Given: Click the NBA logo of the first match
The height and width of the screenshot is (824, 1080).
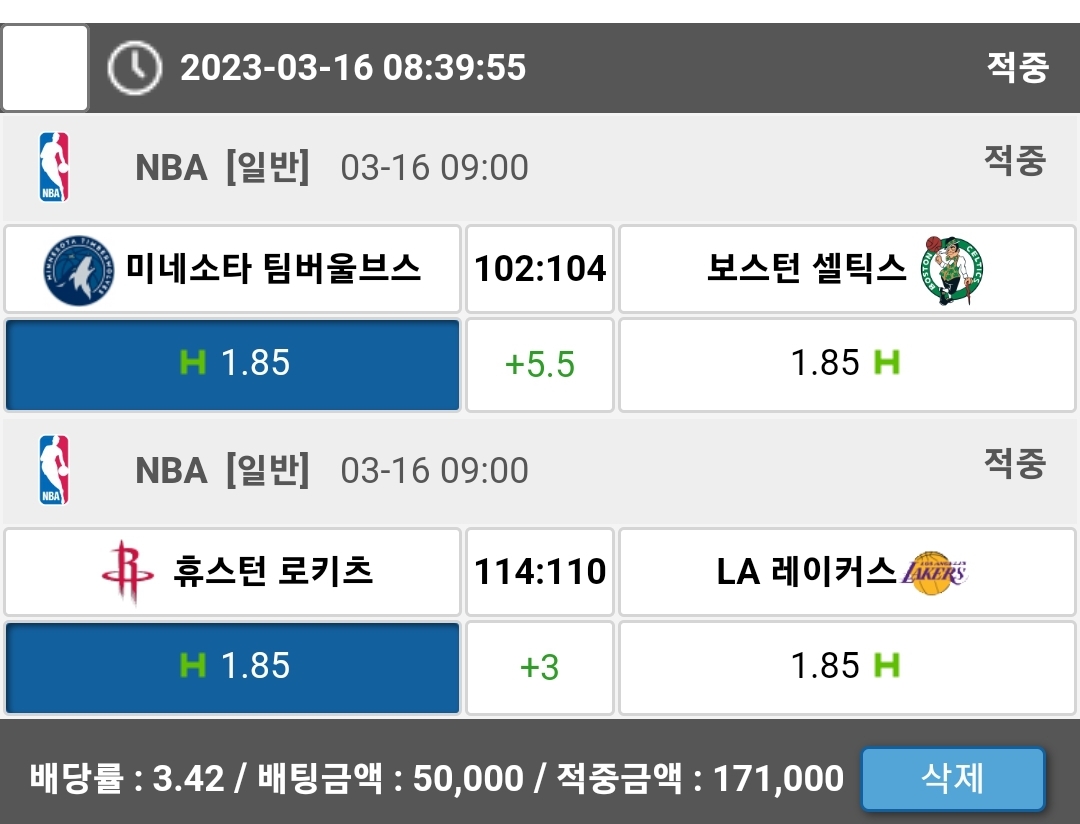Looking at the screenshot, I should 54,167.
